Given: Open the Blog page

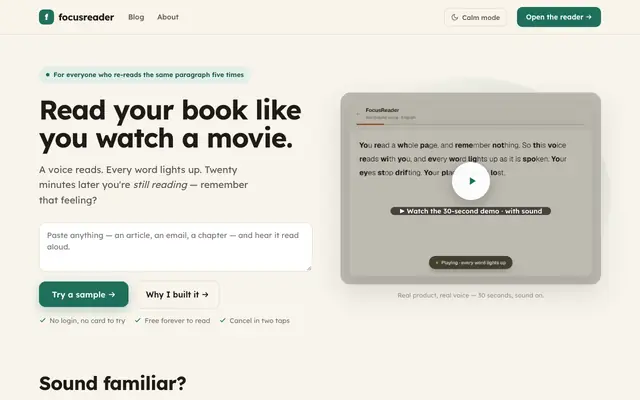Looking at the screenshot, I should click(x=136, y=17).
